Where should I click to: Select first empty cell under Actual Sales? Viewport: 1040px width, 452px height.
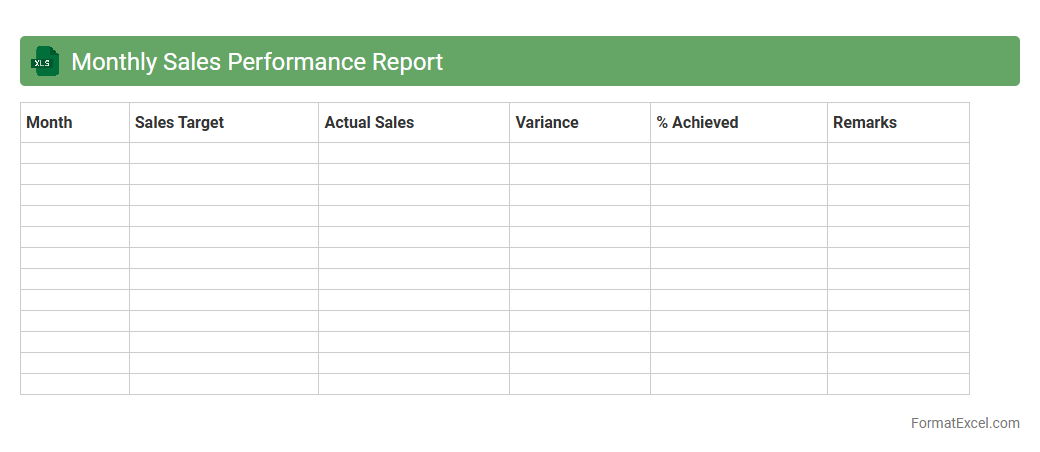coord(413,153)
